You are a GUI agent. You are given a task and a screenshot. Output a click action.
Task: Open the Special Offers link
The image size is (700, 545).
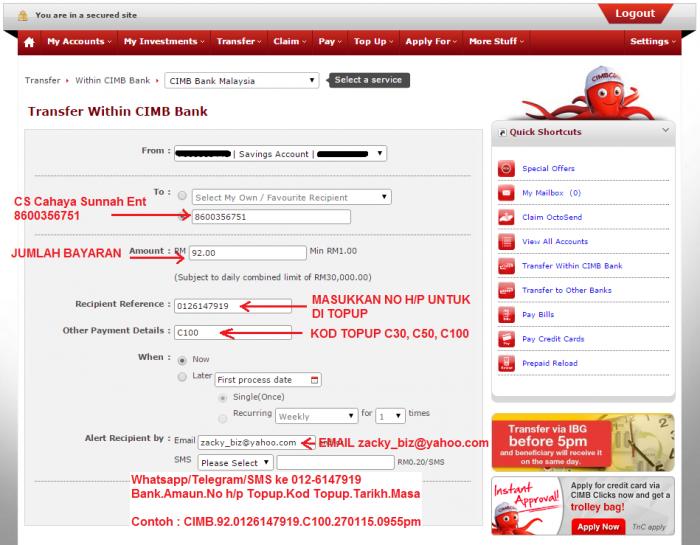click(548, 169)
